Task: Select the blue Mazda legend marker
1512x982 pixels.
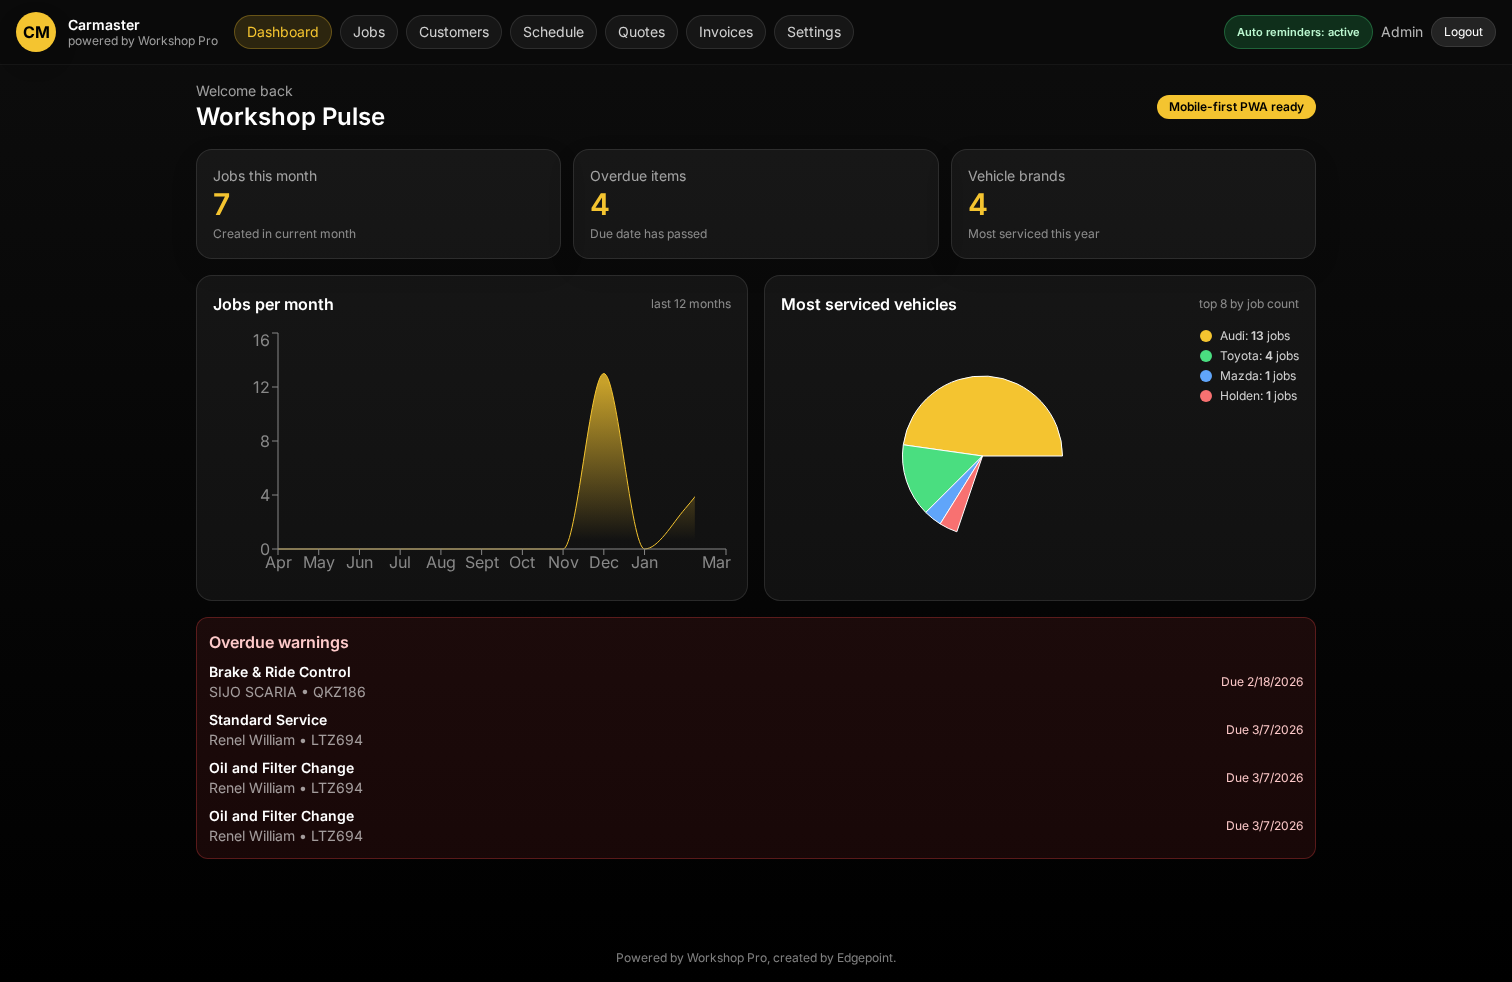Action: pyautogui.click(x=1205, y=376)
